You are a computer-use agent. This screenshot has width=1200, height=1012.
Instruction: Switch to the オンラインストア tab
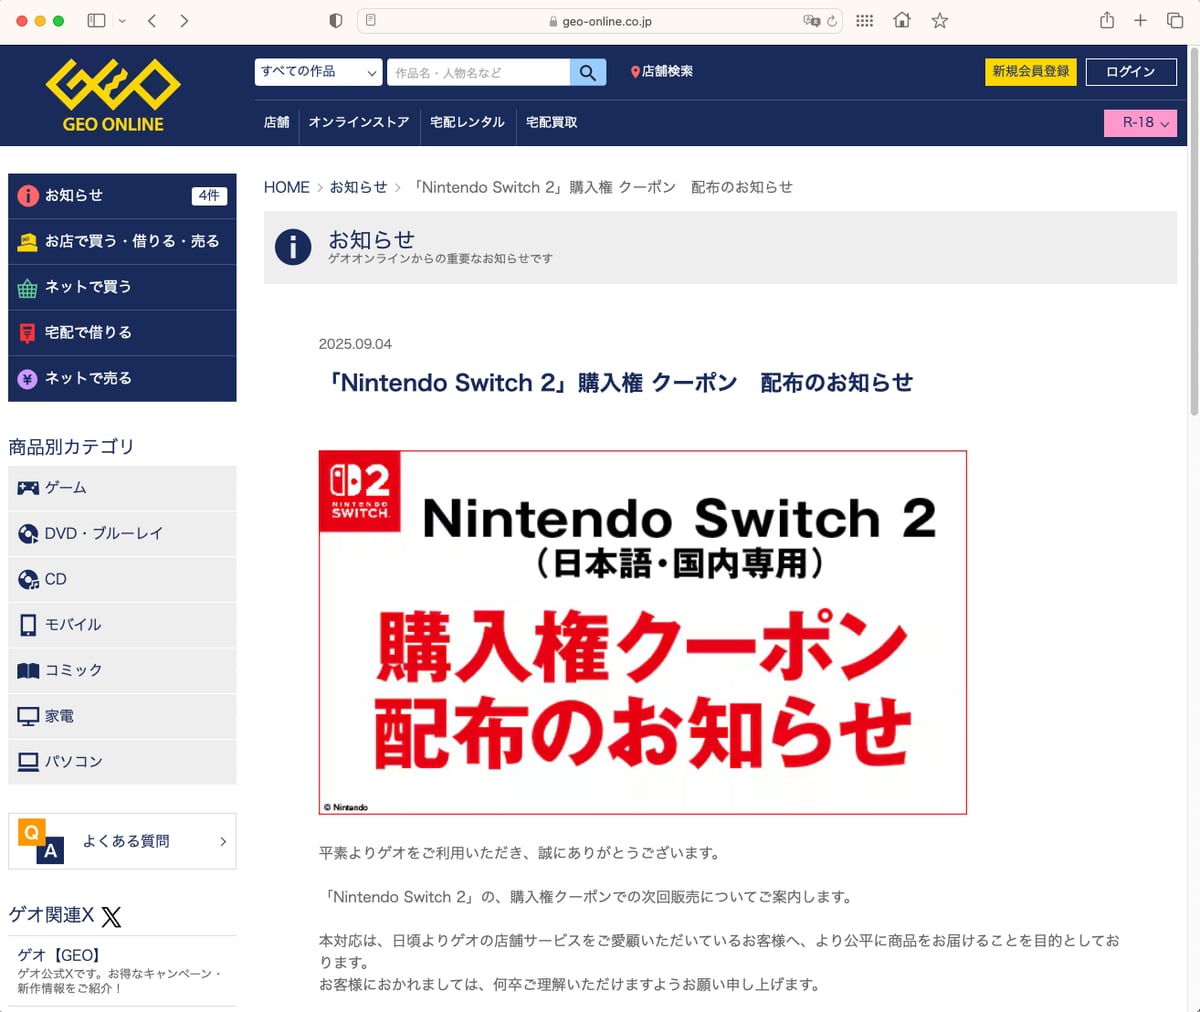[360, 122]
